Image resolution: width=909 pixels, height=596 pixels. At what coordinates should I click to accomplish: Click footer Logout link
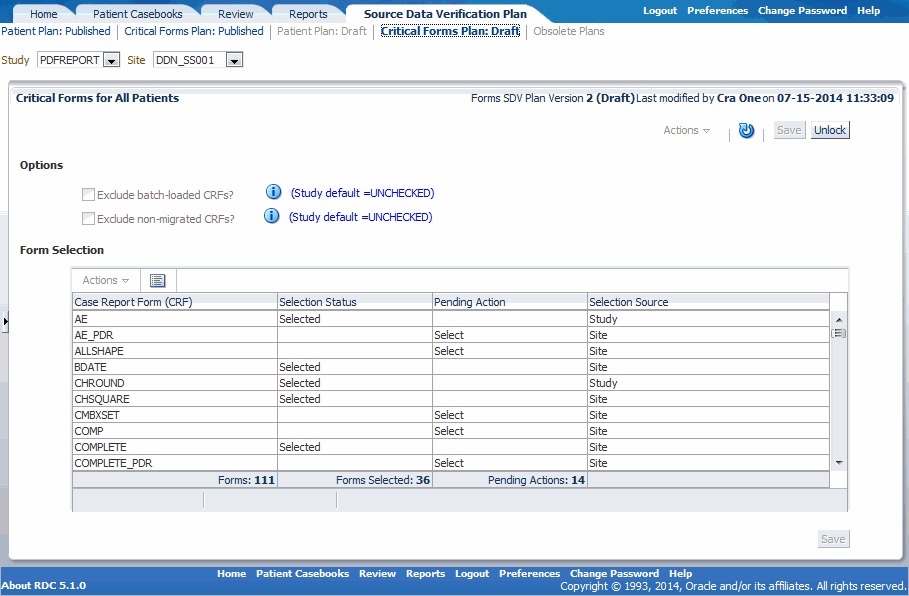(x=472, y=573)
